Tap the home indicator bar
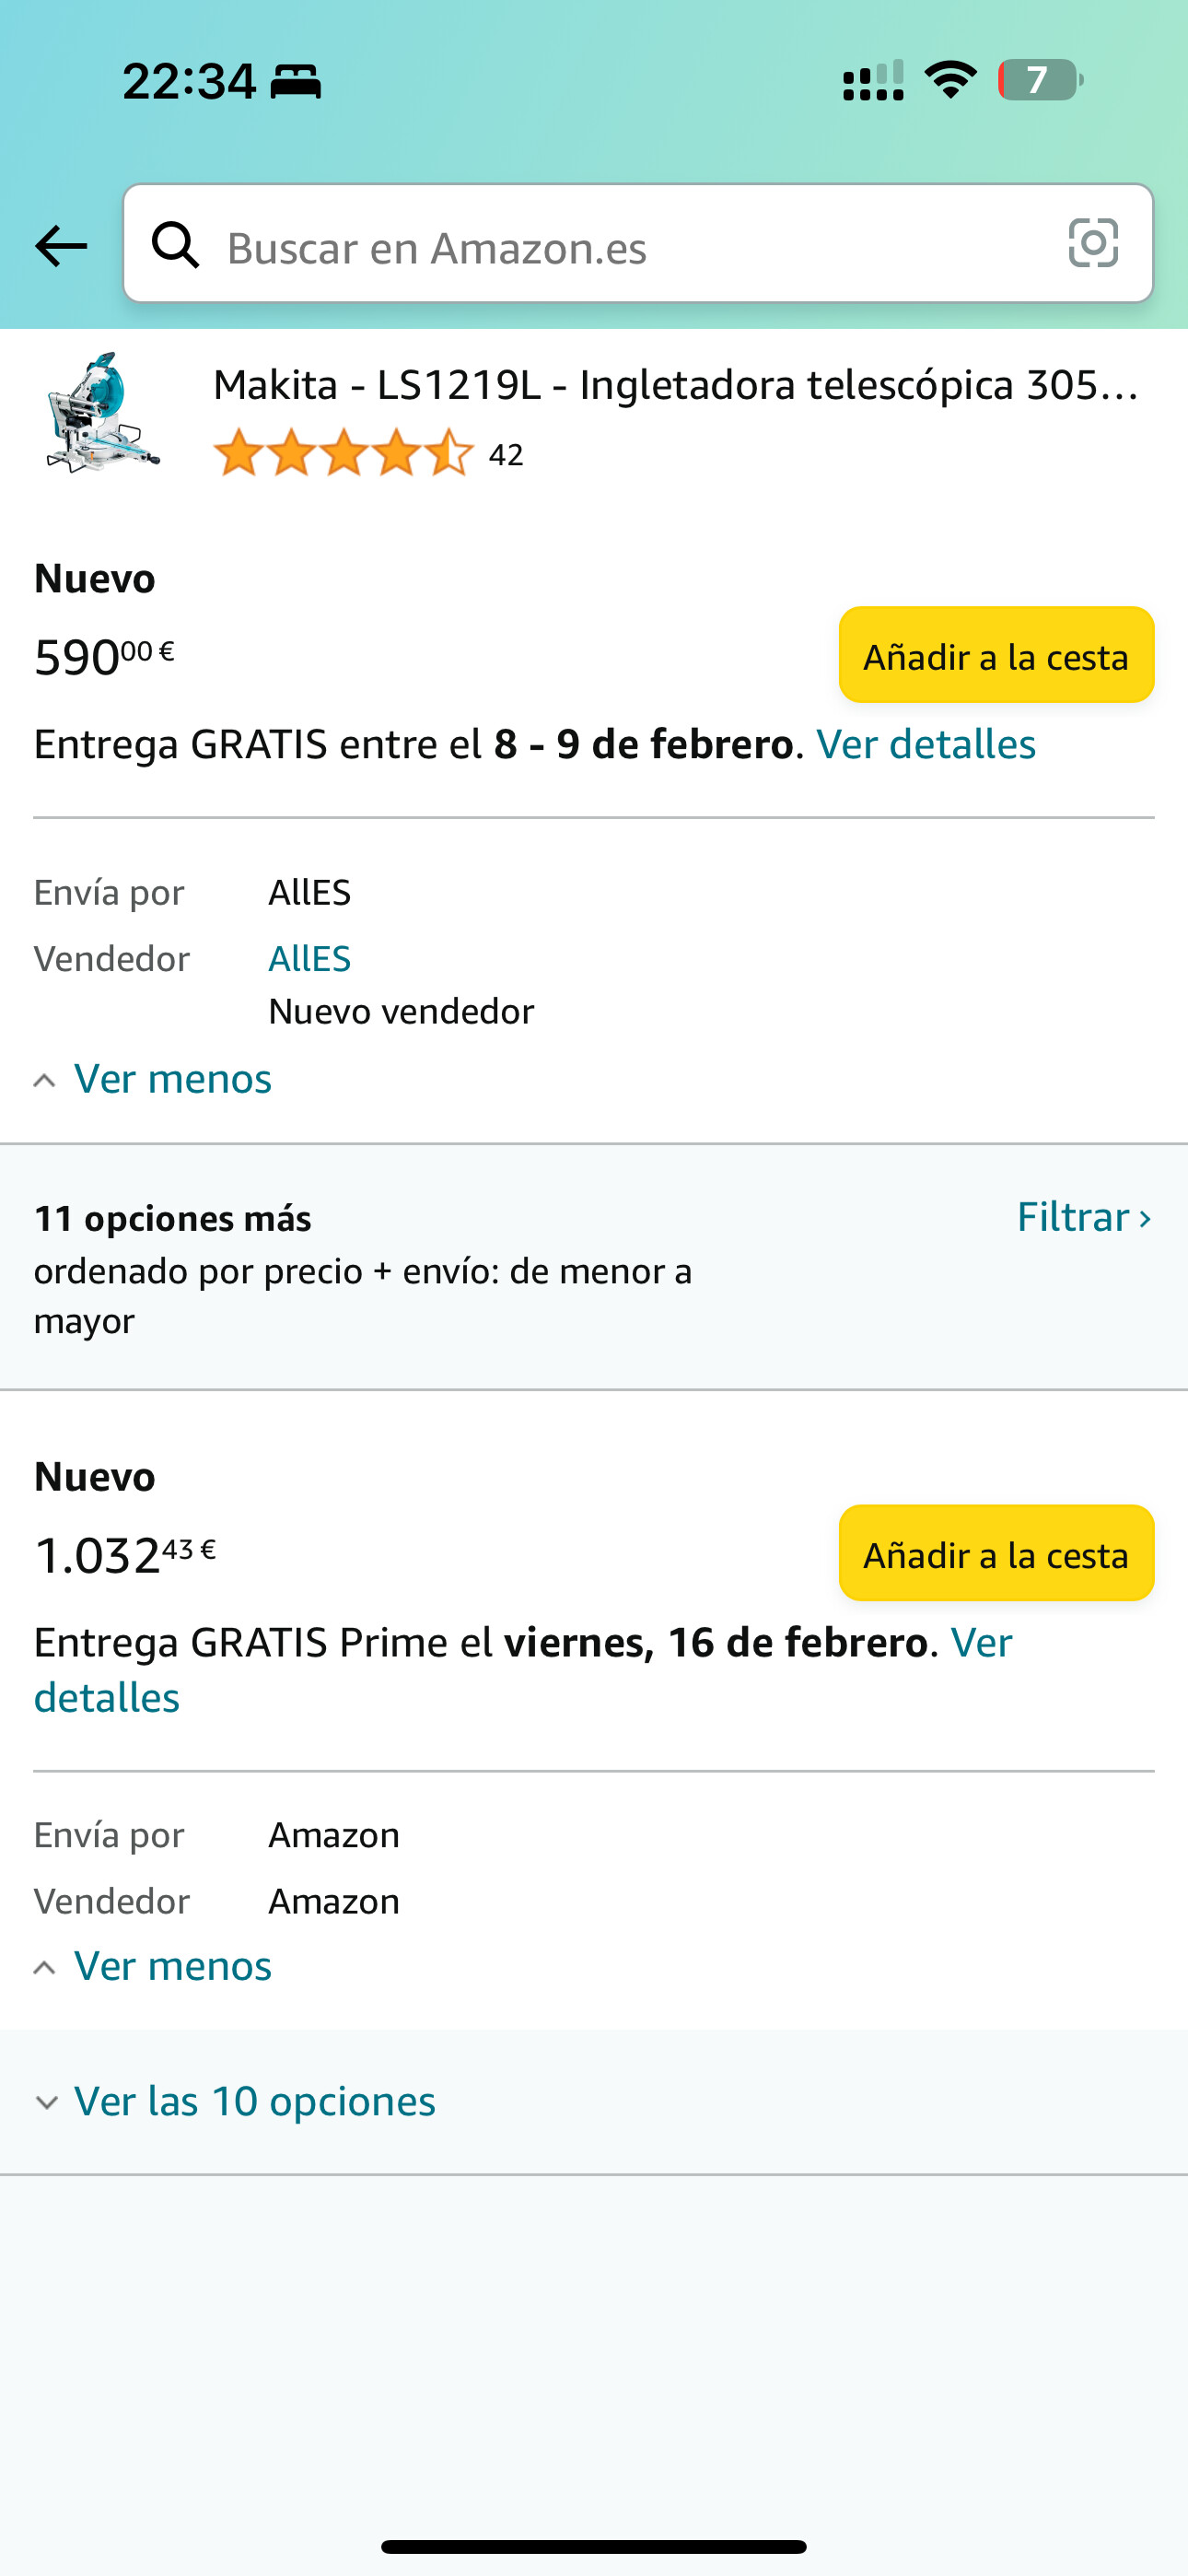 [x=594, y=2546]
